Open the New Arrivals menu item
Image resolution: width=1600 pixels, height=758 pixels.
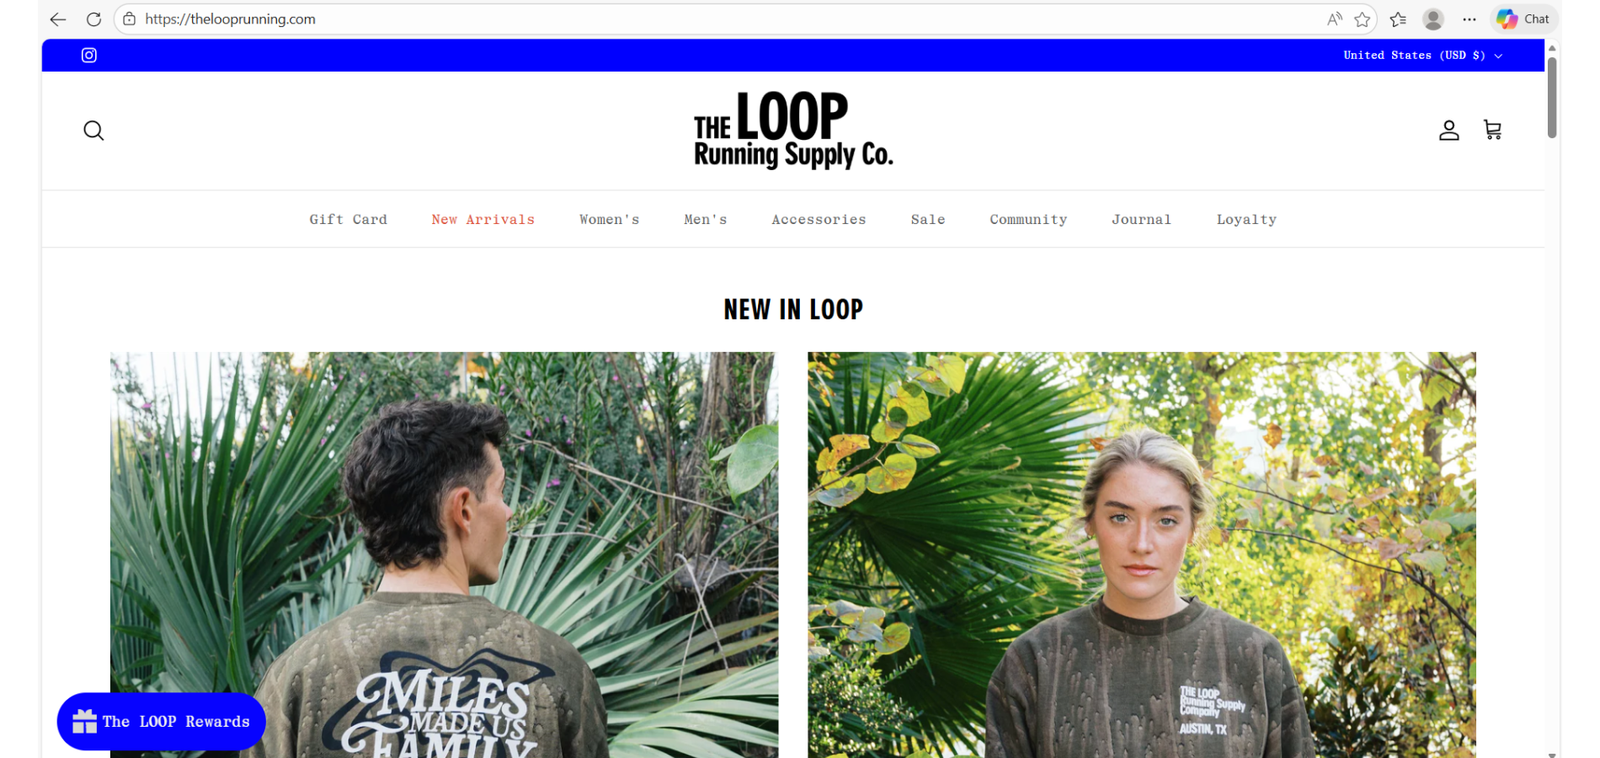[x=483, y=219]
